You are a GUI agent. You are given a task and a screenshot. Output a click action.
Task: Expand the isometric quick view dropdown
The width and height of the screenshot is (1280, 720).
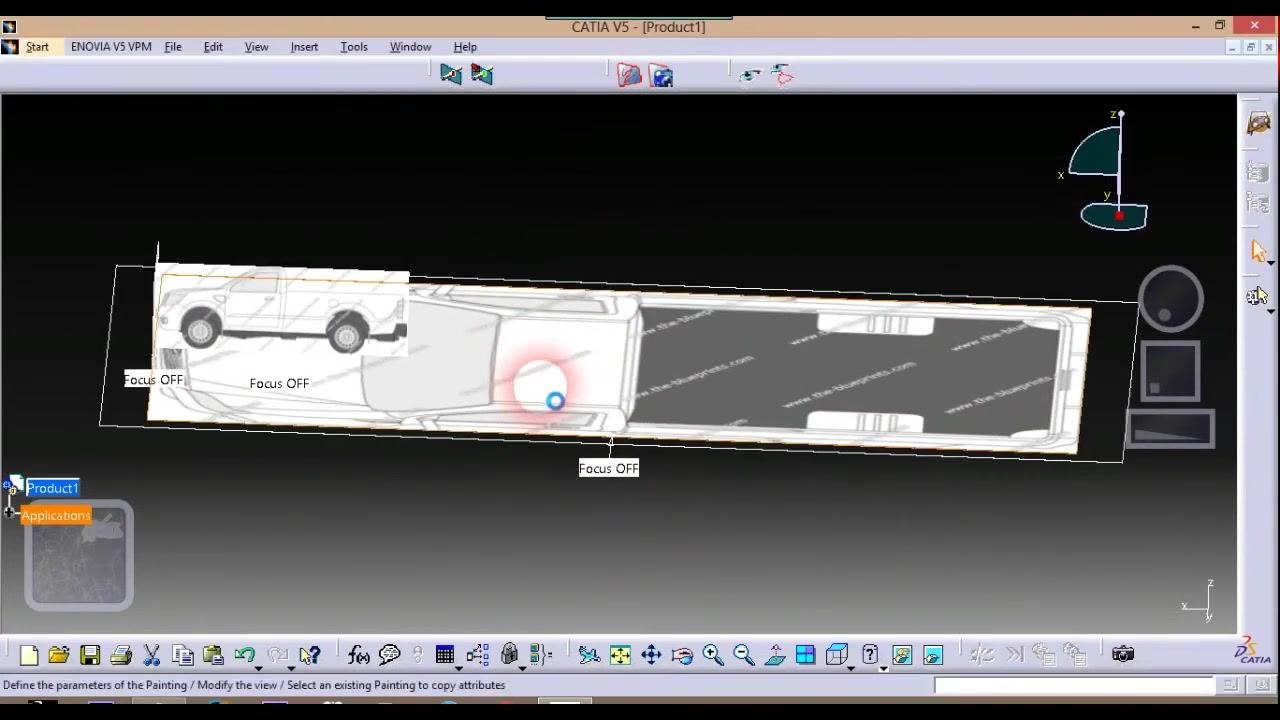pyautogui.click(x=850, y=667)
